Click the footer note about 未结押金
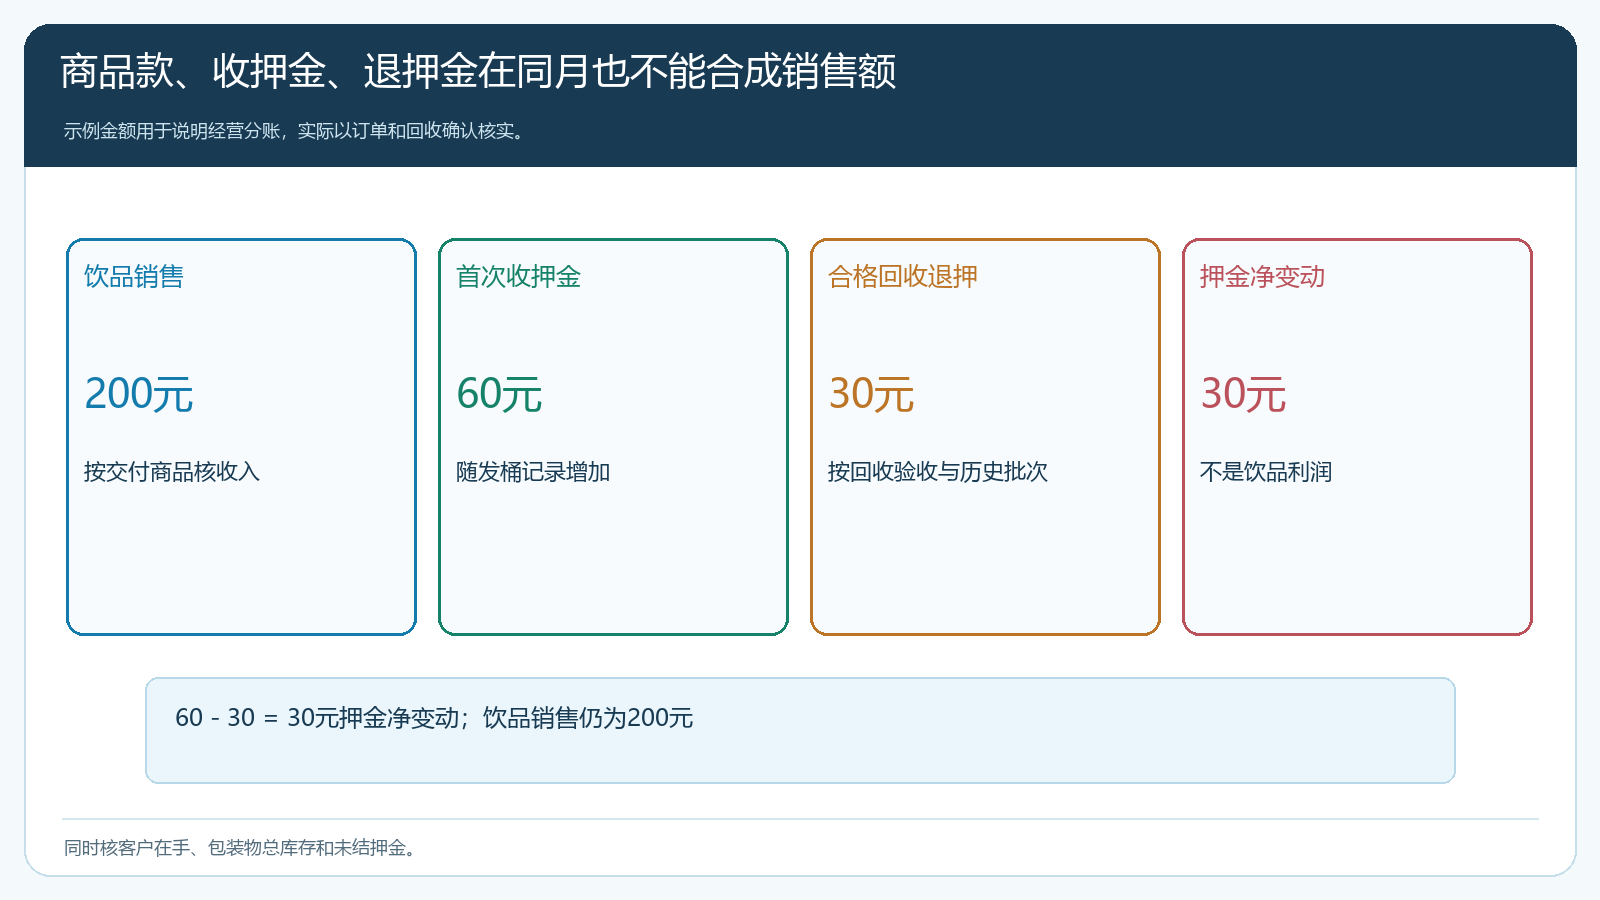The width and height of the screenshot is (1600, 900). point(242,848)
